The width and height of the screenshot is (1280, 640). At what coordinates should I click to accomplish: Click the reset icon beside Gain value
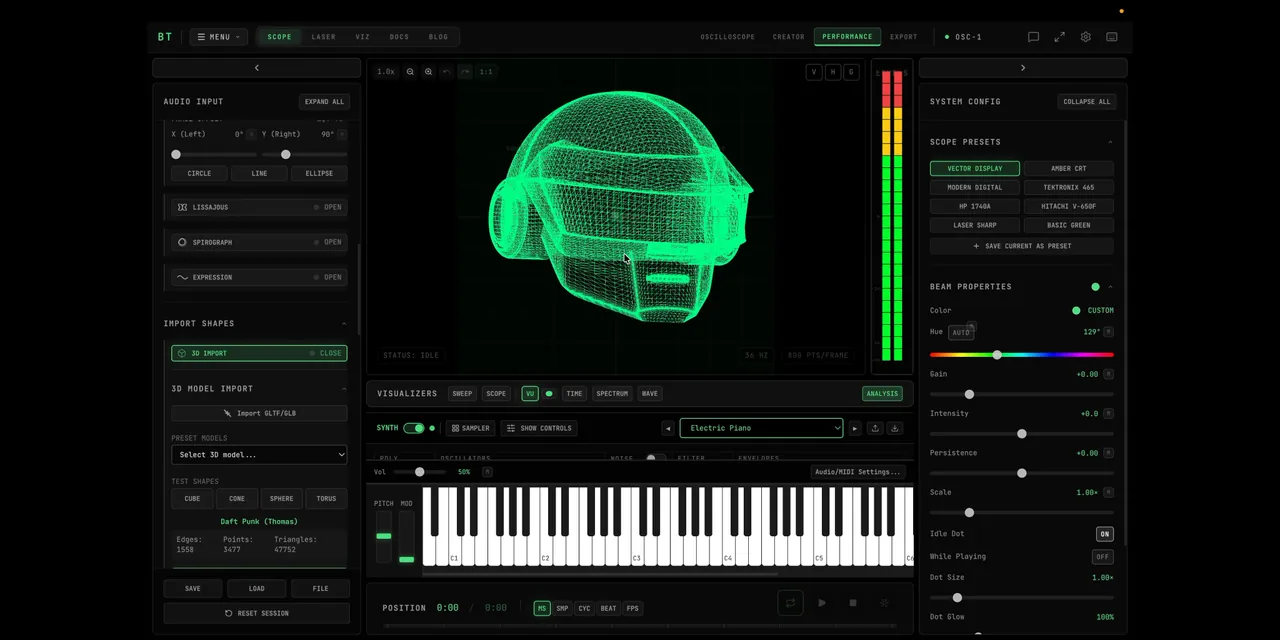coord(1108,374)
